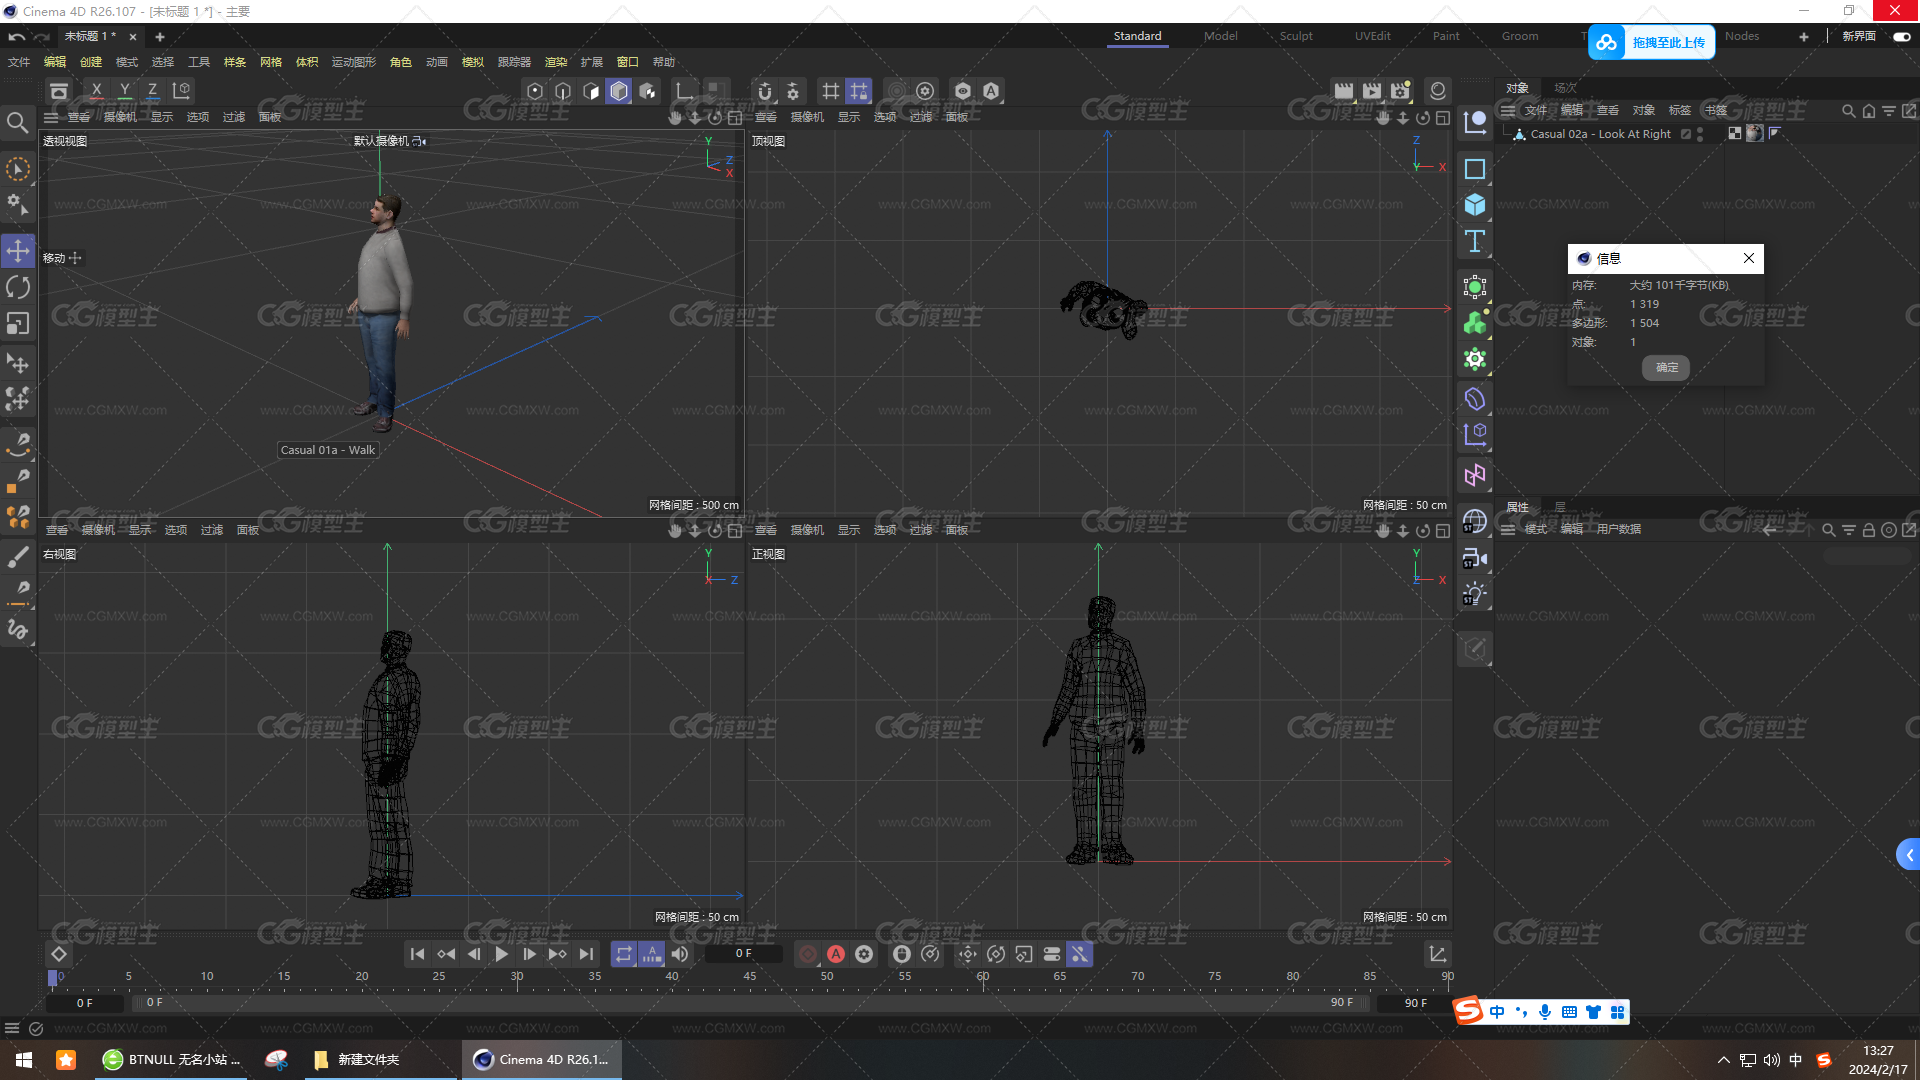The height and width of the screenshot is (1080, 1920).
Task: Open render to picture viewer
Action: [1372, 91]
